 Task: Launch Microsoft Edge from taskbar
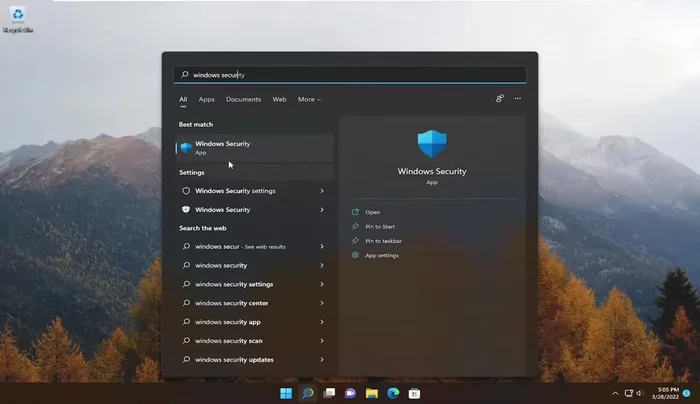393,393
